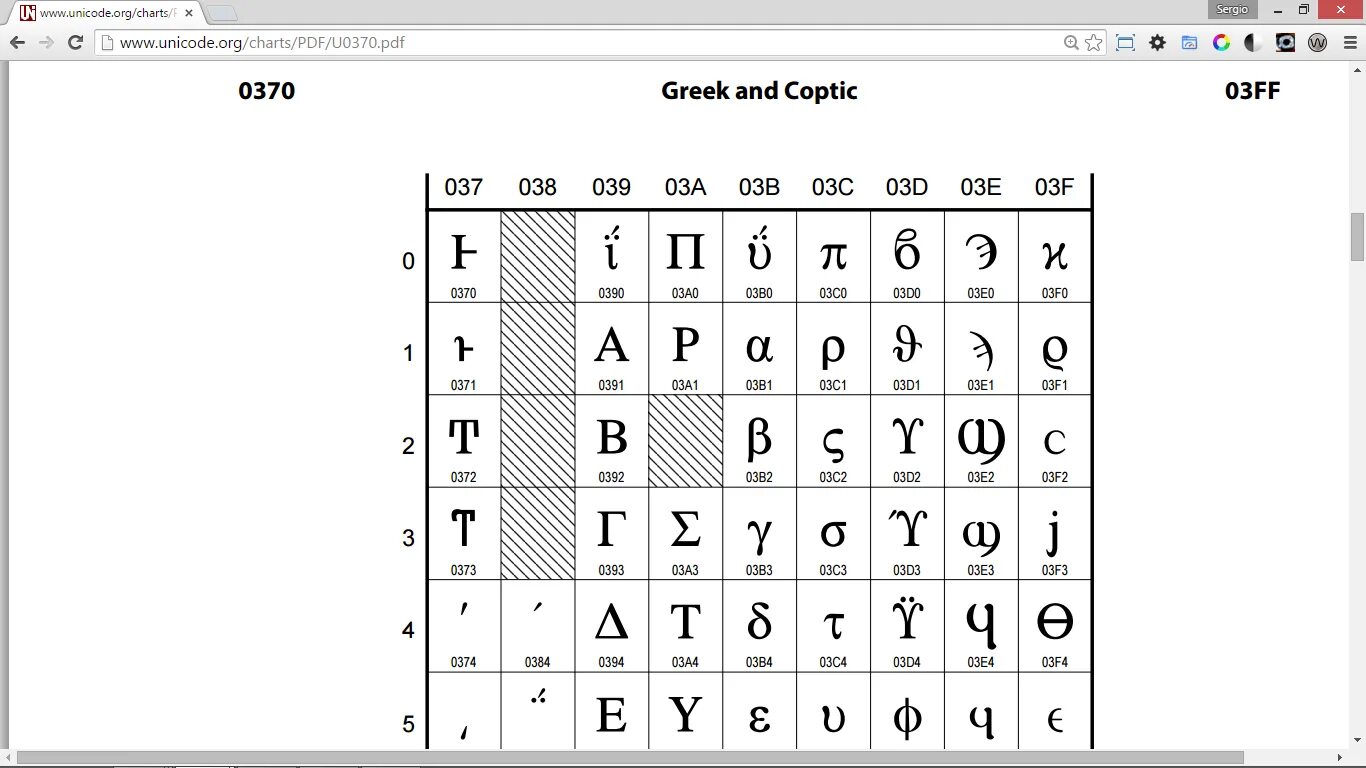
Task: Click the page icon beside the URL
Action: 106,42
